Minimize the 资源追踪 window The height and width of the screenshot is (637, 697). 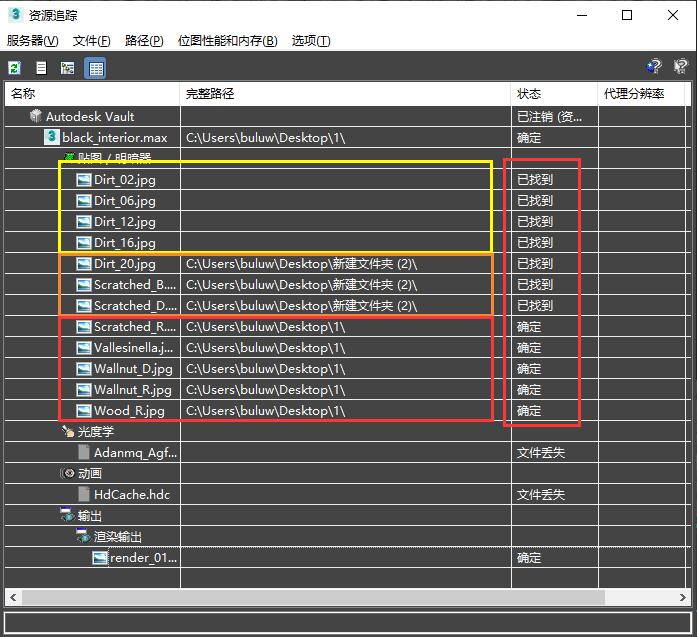tap(582, 15)
